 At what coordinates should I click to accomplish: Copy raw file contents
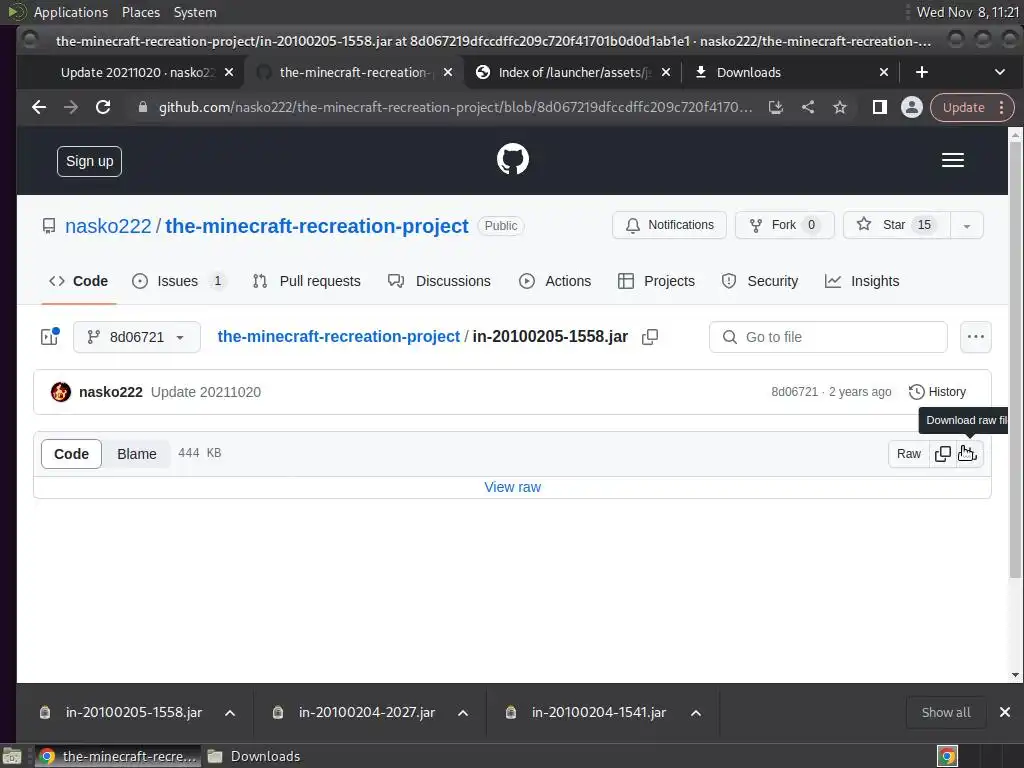[x=942, y=454]
